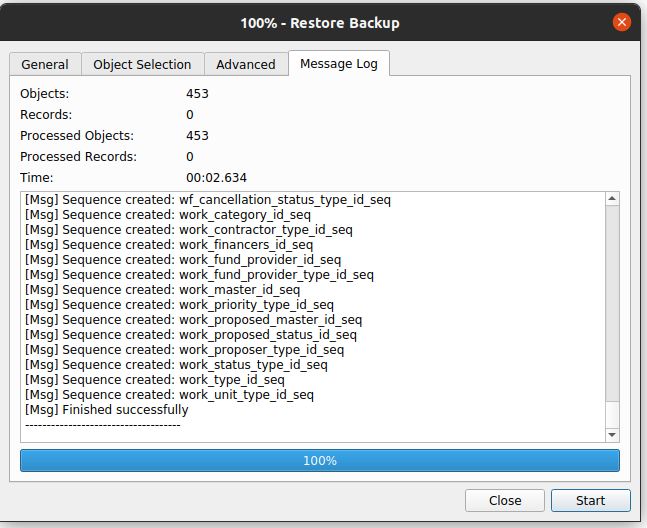Select the work_status_type_id_seq log line
The image size is (647, 528).
[x=176, y=365]
